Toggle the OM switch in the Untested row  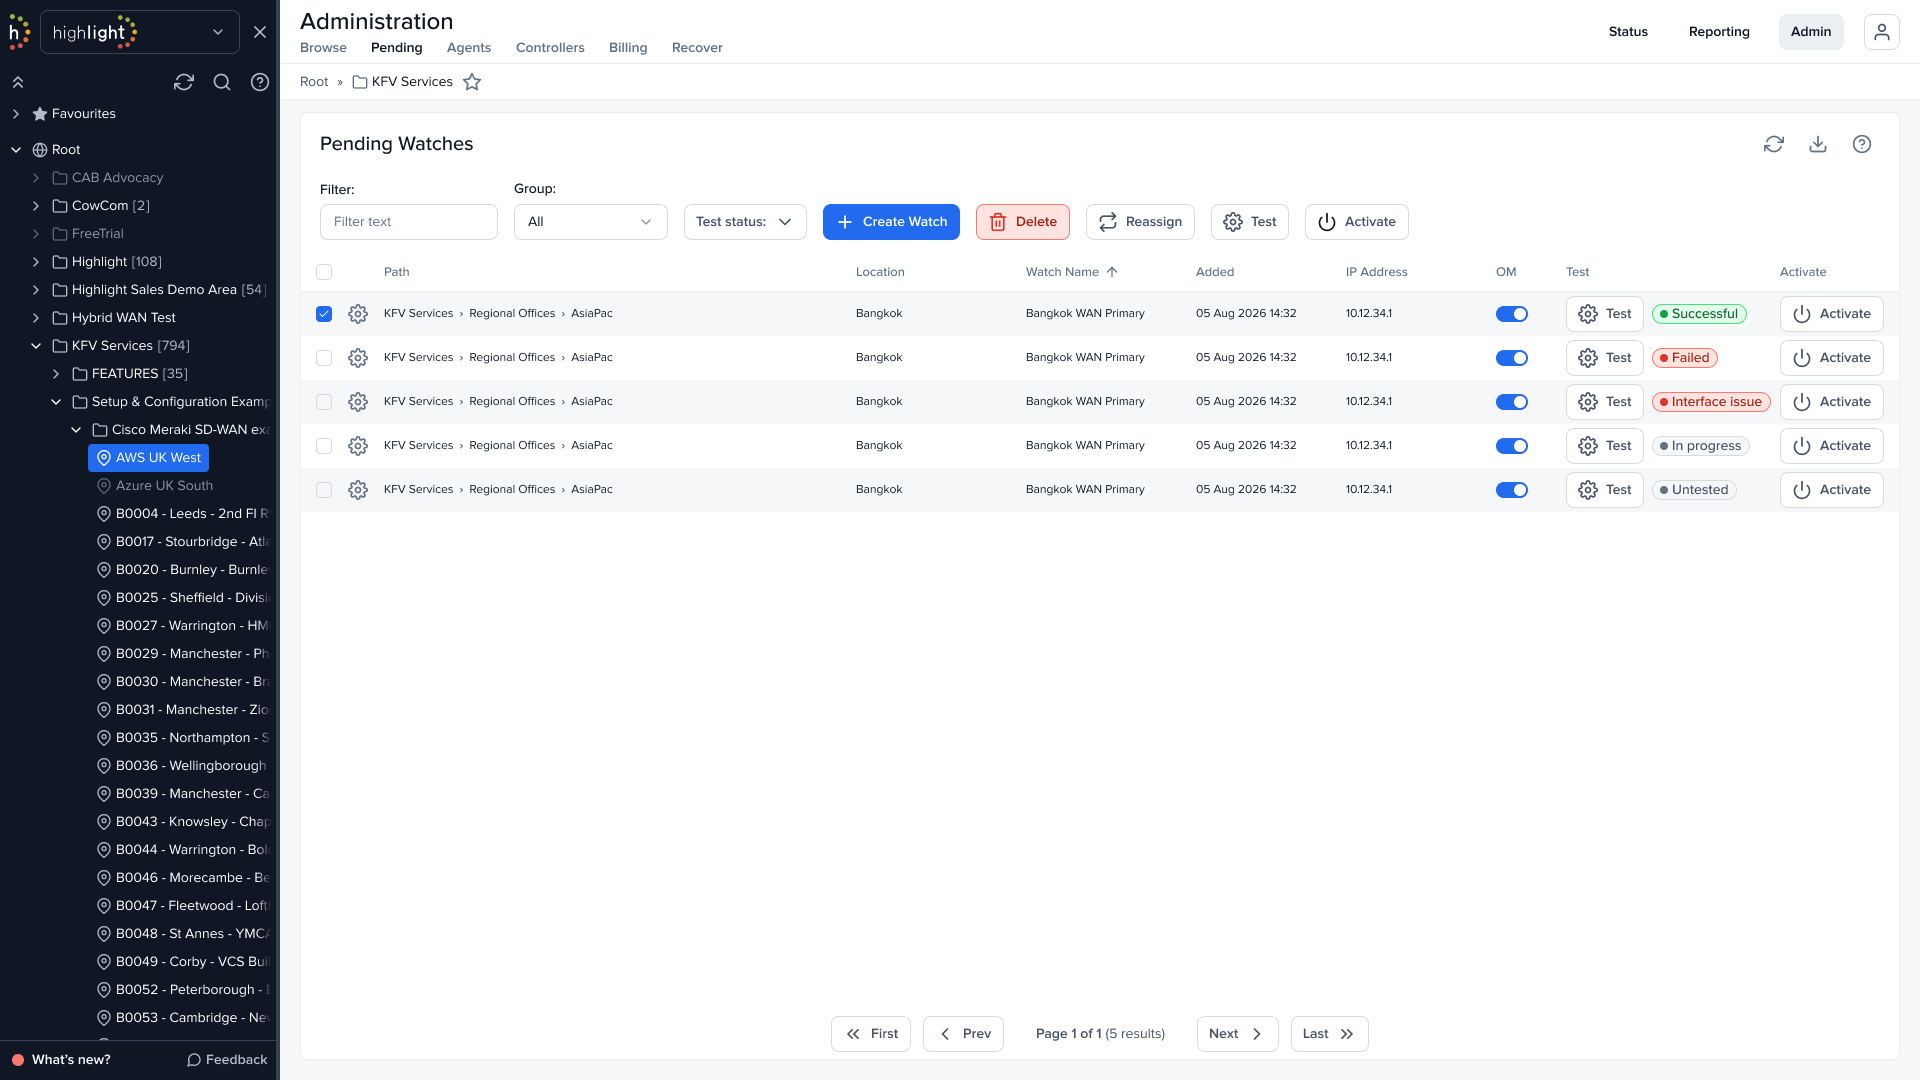click(x=1512, y=490)
